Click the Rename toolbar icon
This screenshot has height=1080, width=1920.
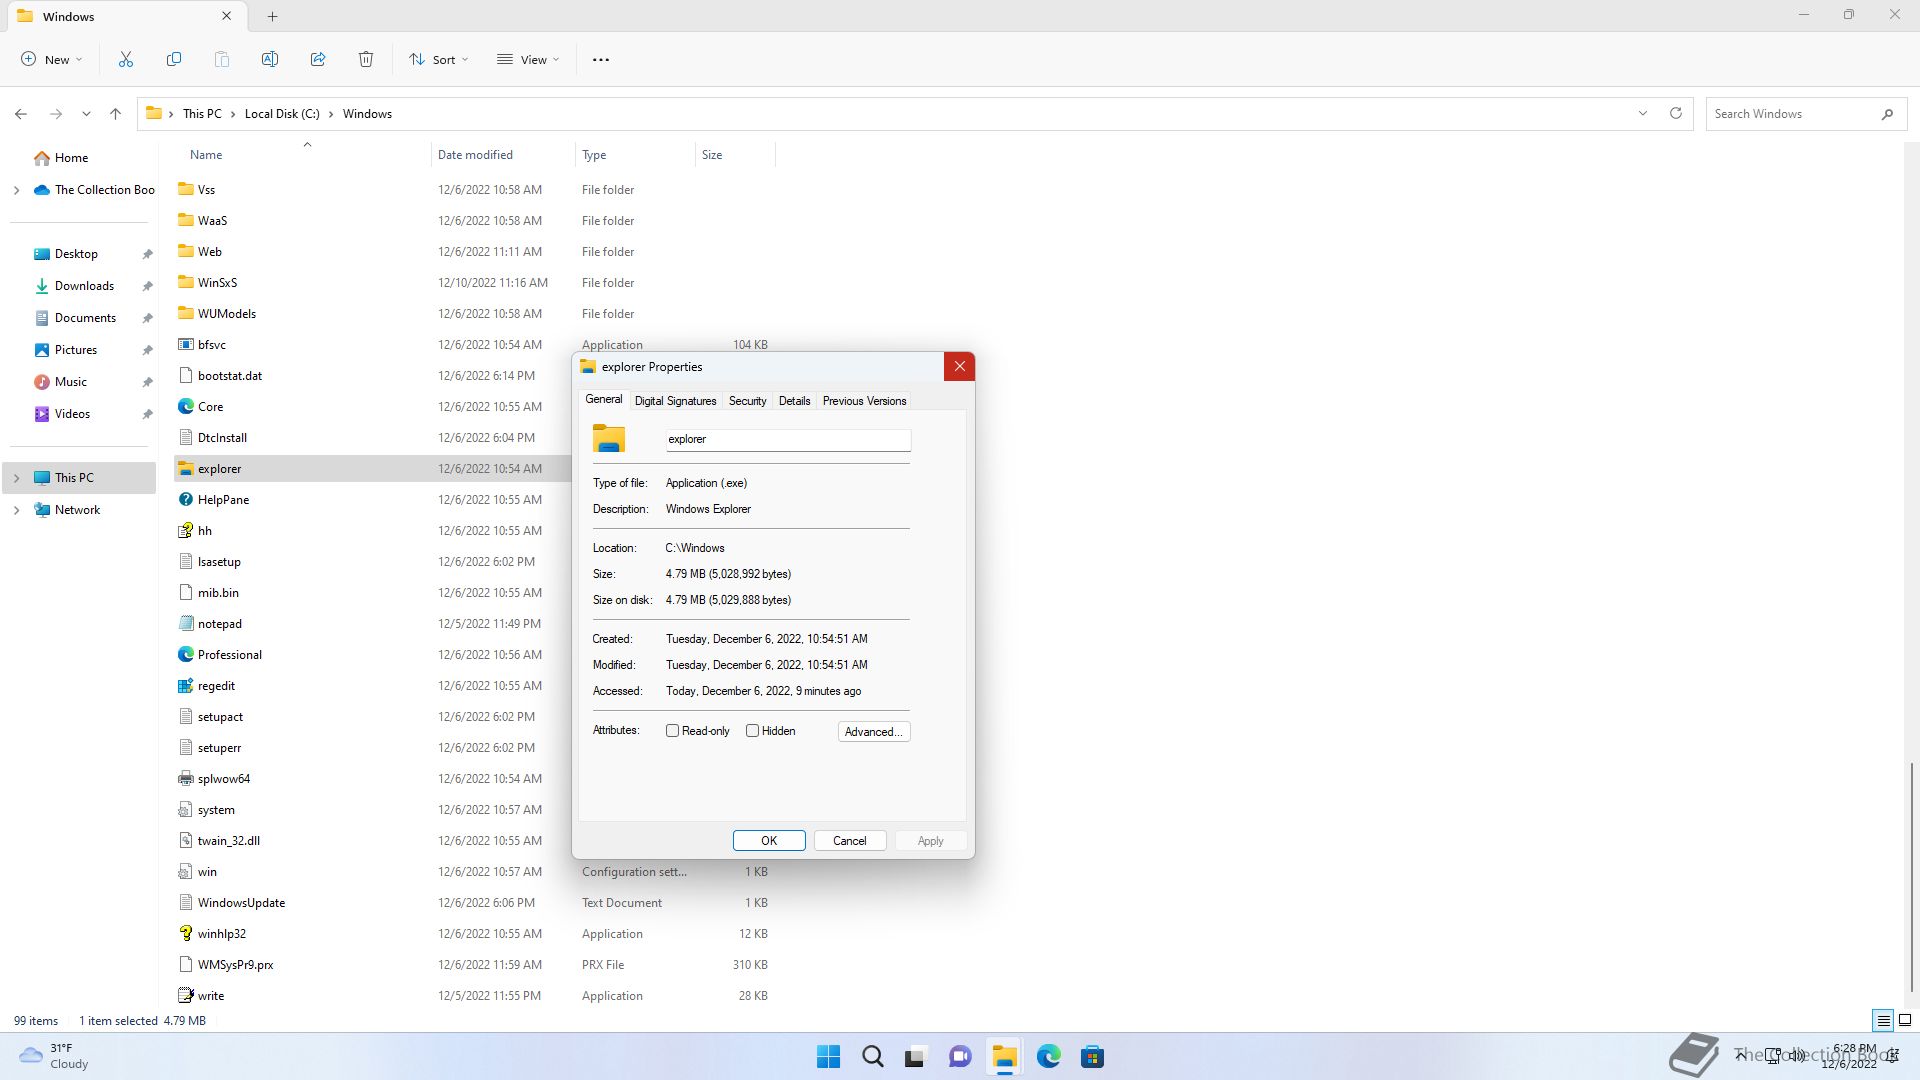(x=270, y=60)
